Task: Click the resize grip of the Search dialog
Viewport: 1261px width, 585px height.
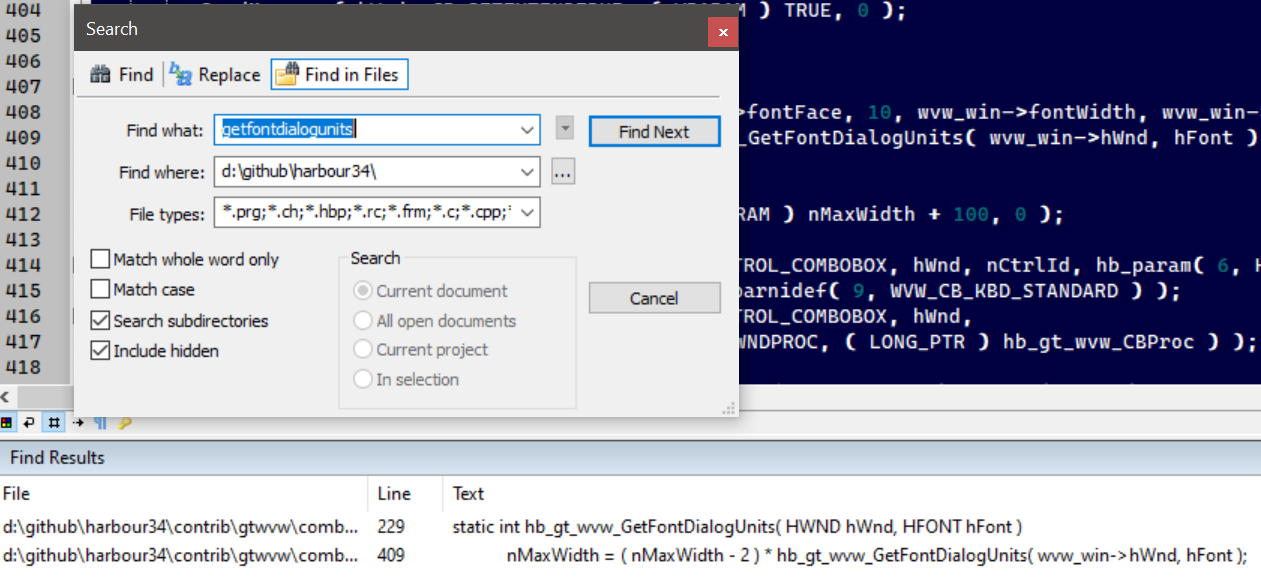Action: pos(729,407)
